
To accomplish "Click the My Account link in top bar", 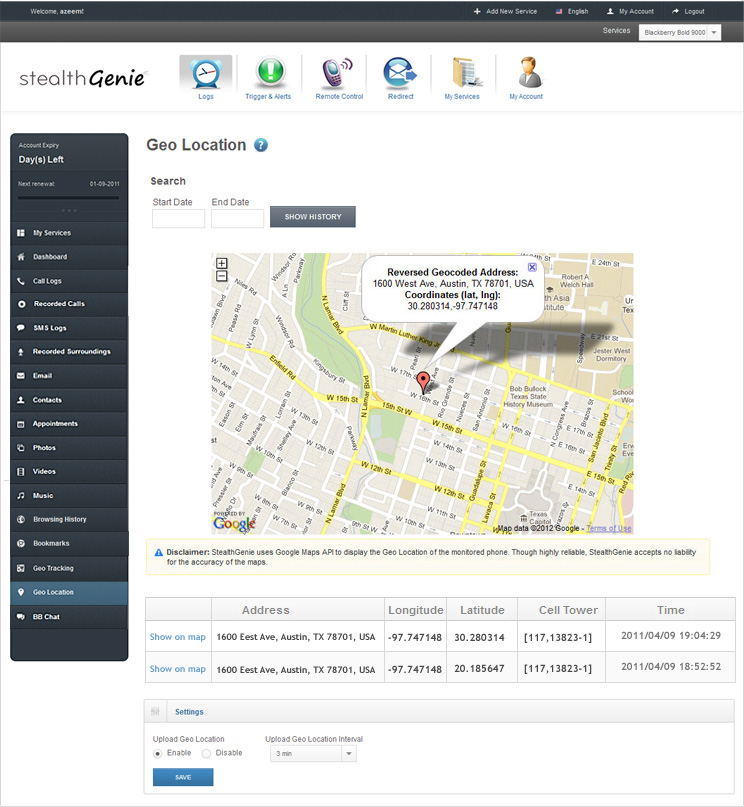I will coord(636,11).
